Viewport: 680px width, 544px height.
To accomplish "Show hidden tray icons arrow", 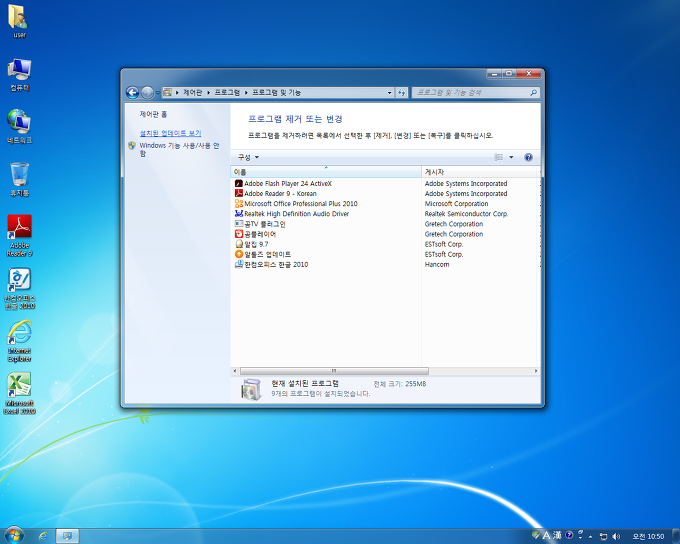I will [x=590, y=537].
